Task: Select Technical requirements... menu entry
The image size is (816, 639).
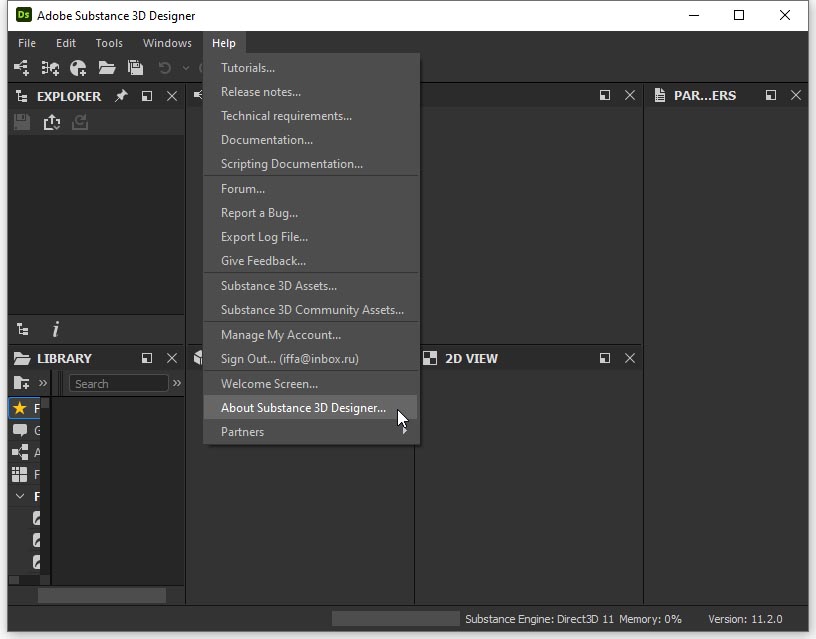Action: [x=311, y=116]
